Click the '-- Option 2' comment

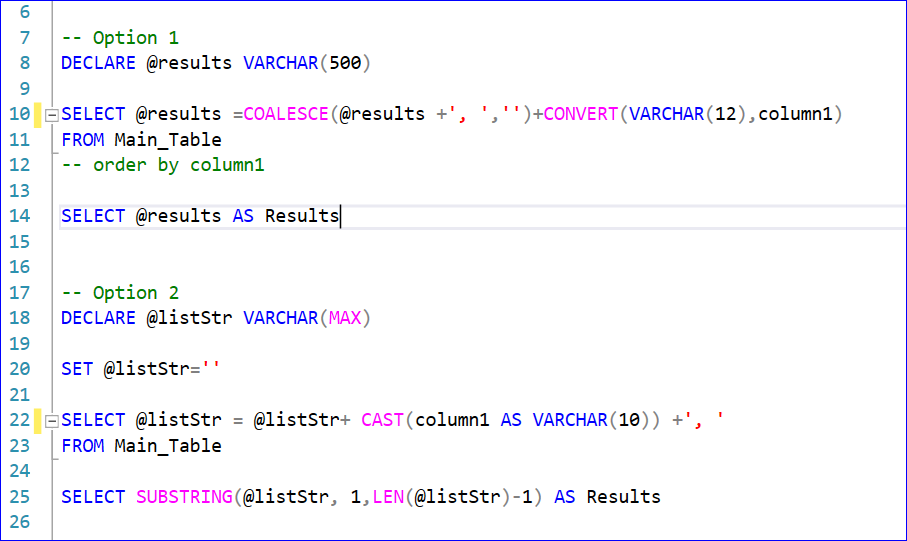click(x=120, y=293)
